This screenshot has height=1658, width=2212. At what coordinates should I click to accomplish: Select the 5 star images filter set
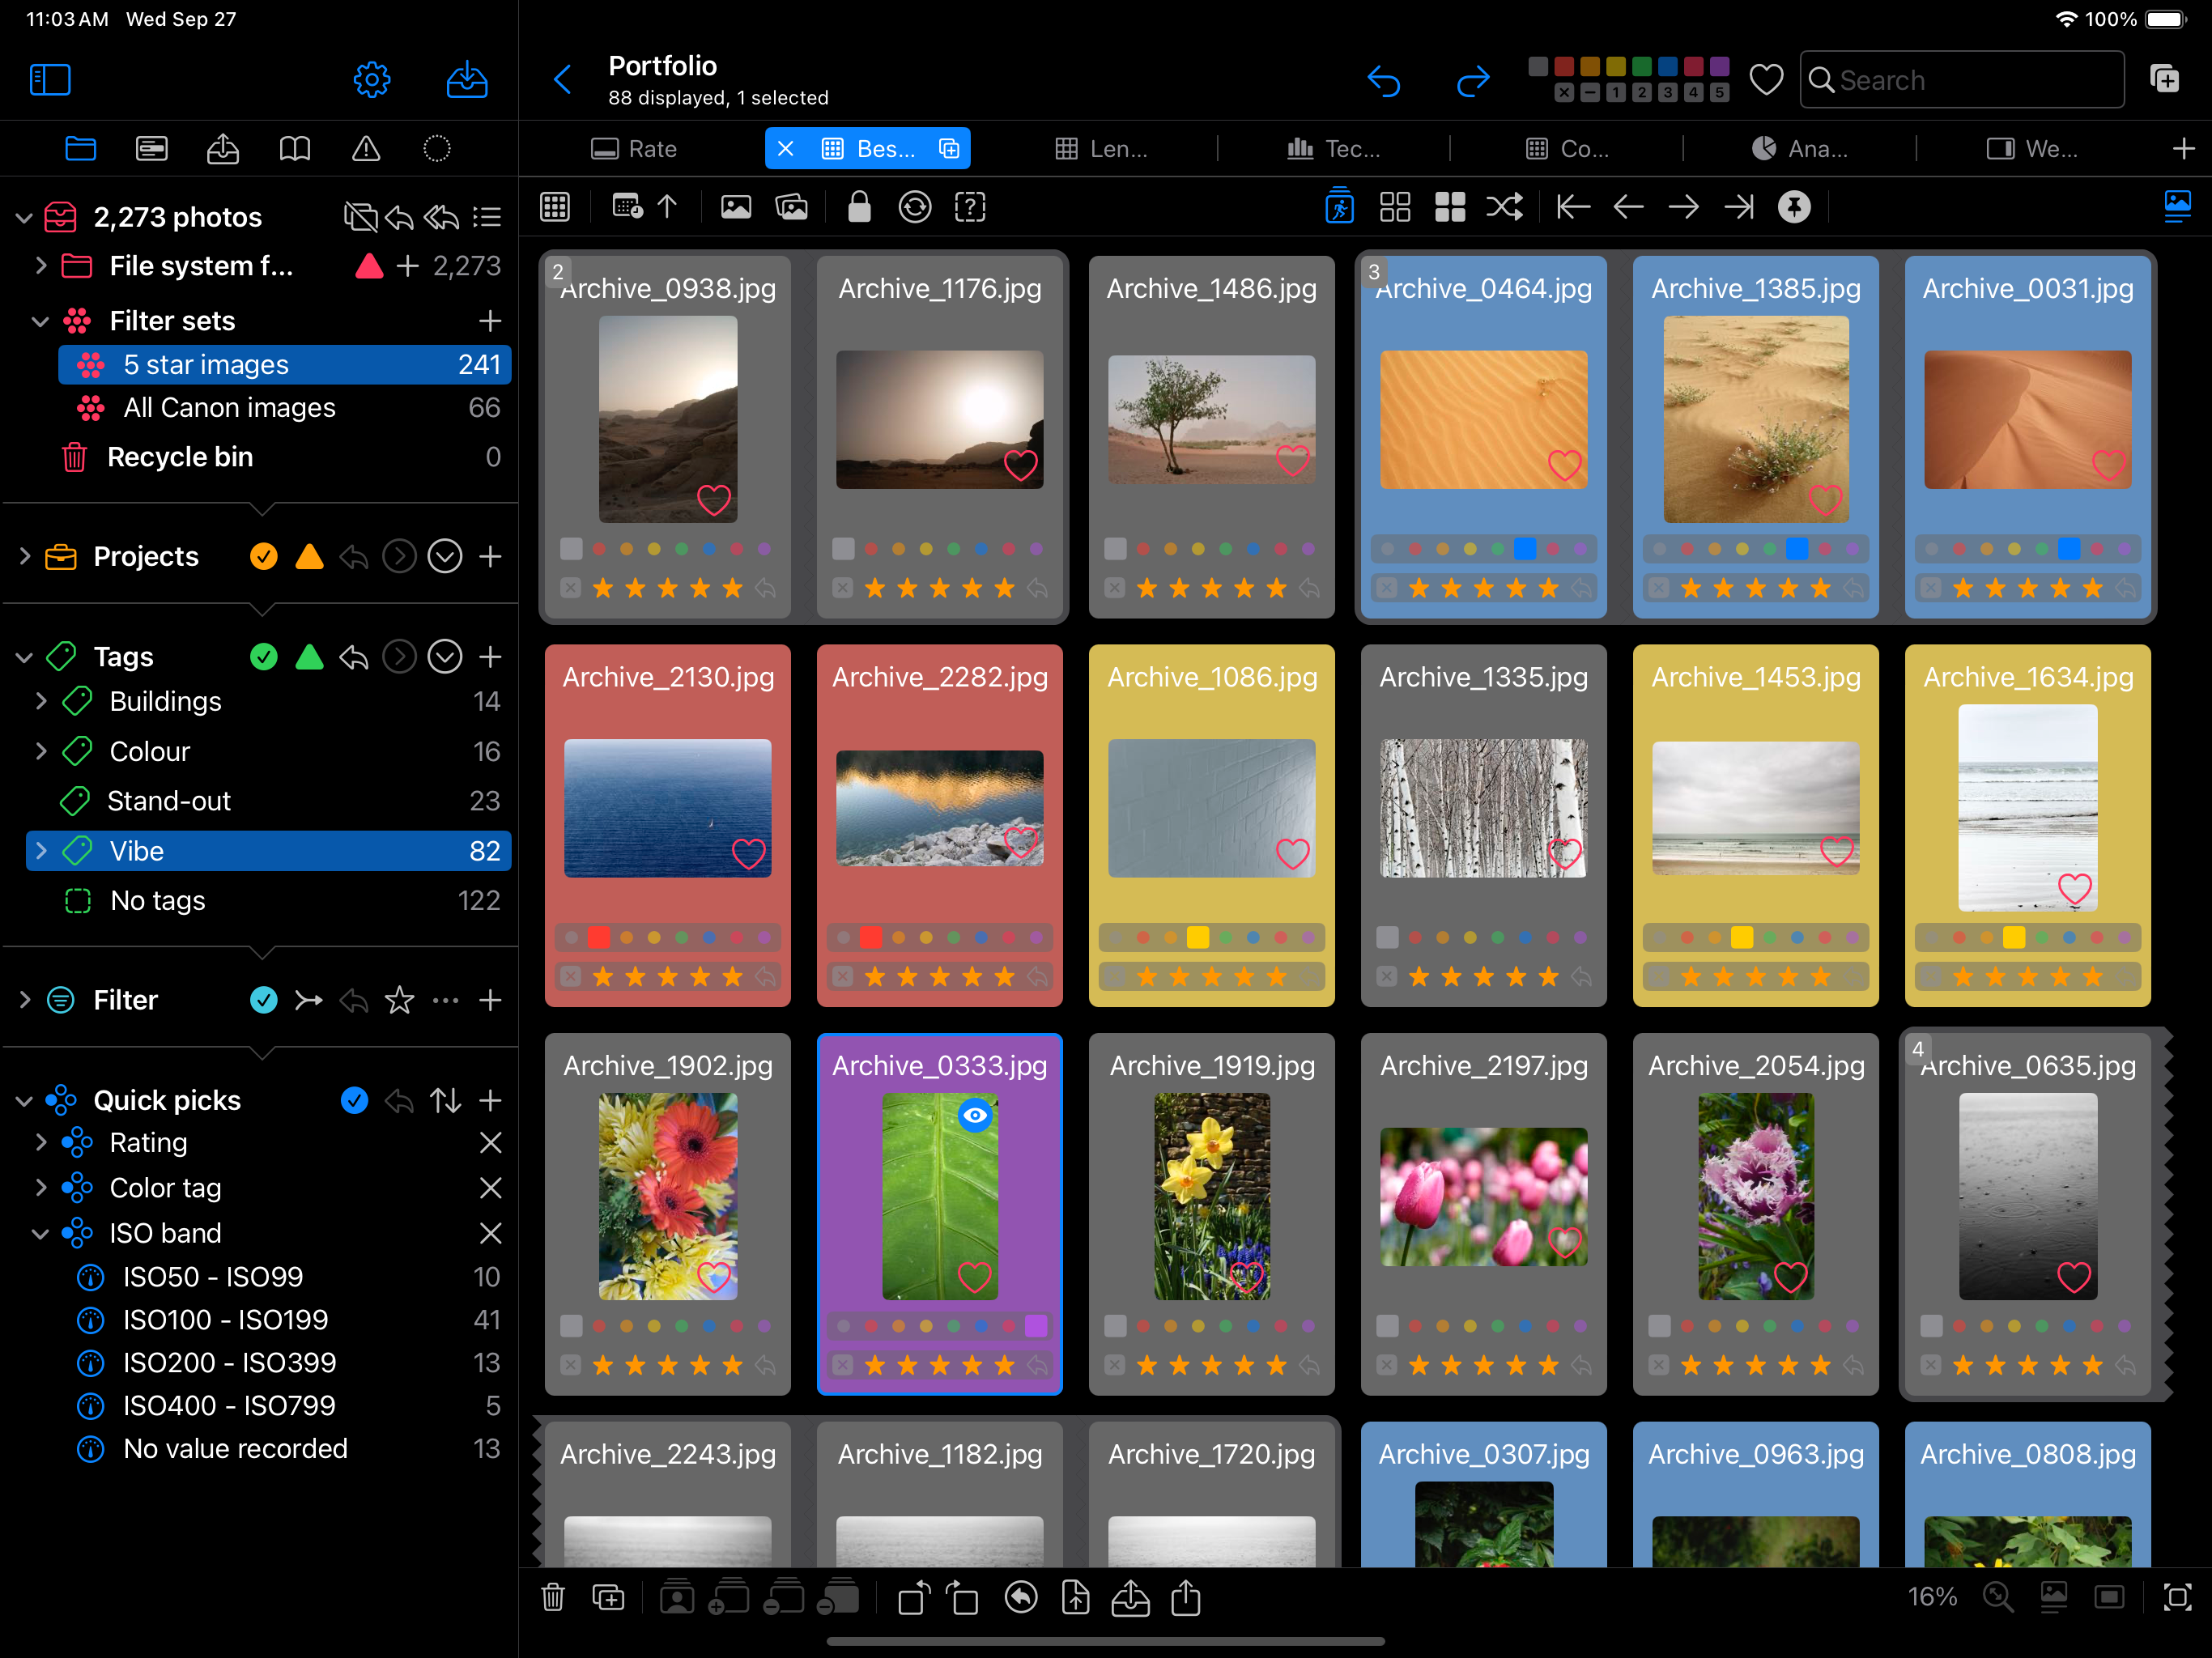point(285,365)
